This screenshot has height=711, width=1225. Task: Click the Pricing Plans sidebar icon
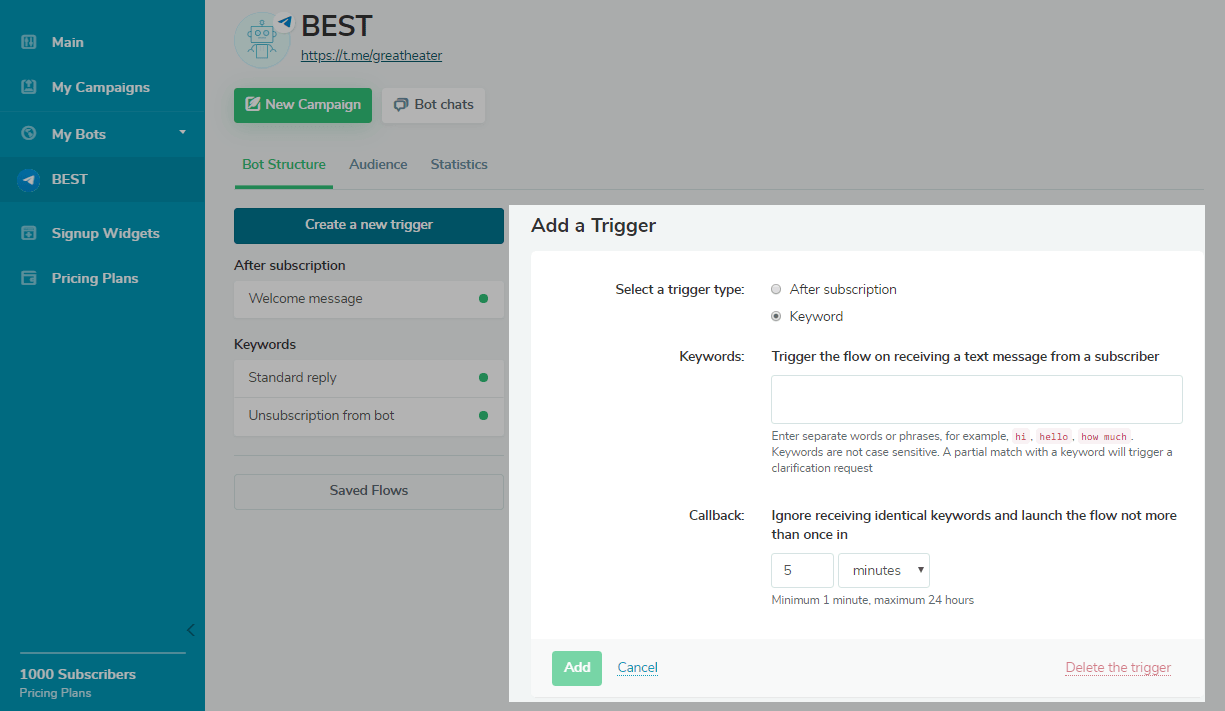tap(29, 278)
